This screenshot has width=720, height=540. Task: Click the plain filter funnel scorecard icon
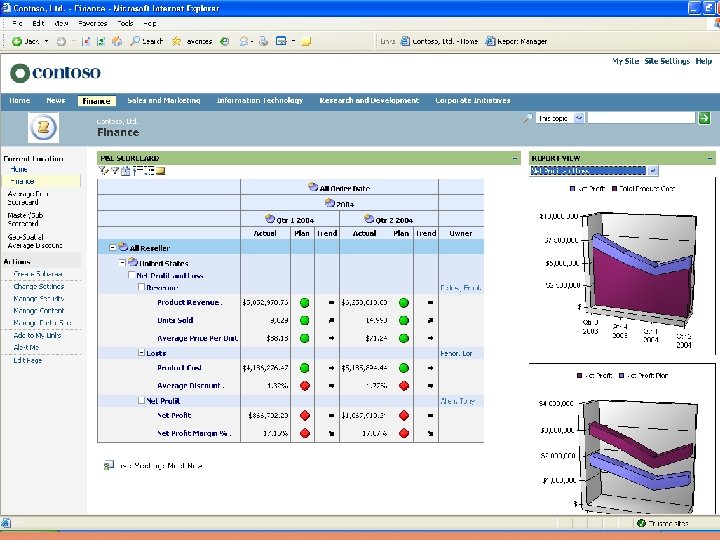tap(115, 171)
